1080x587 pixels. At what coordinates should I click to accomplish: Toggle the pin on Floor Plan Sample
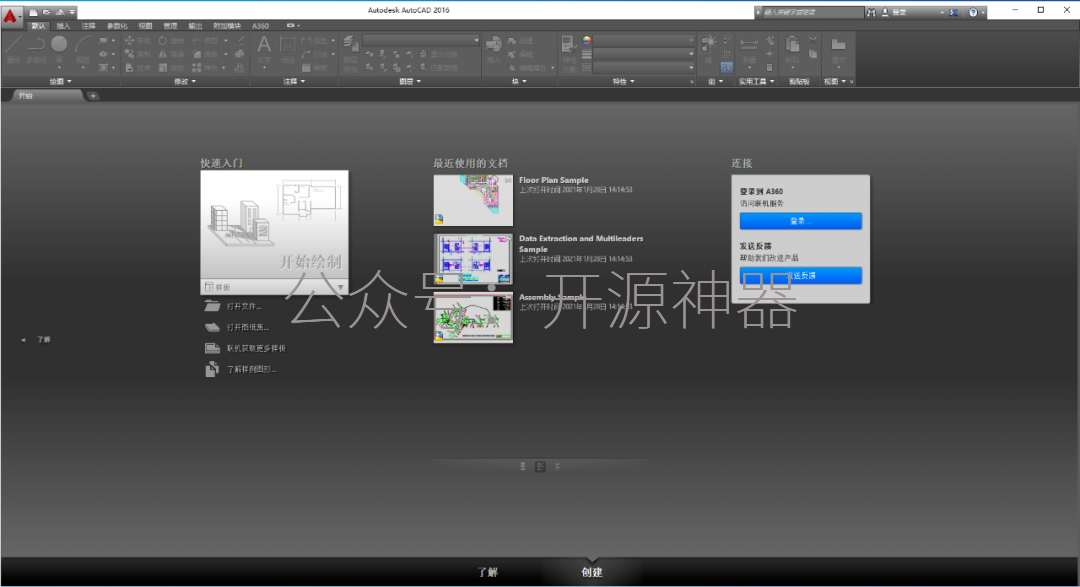pyautogui.click(x=508, y=181)
